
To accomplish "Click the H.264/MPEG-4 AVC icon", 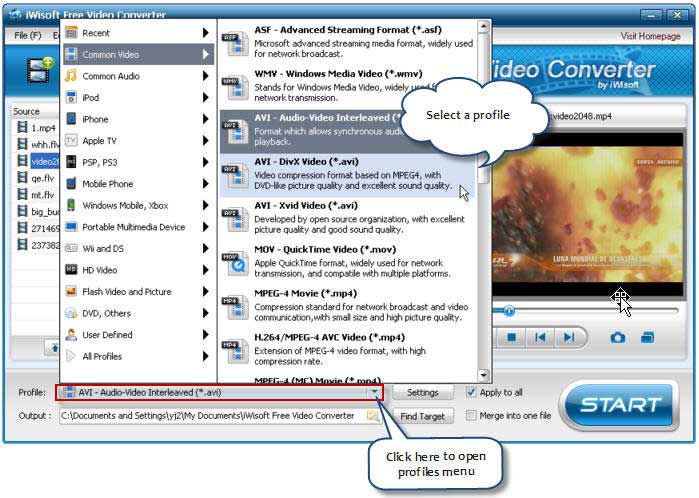I will click(235, 351).
